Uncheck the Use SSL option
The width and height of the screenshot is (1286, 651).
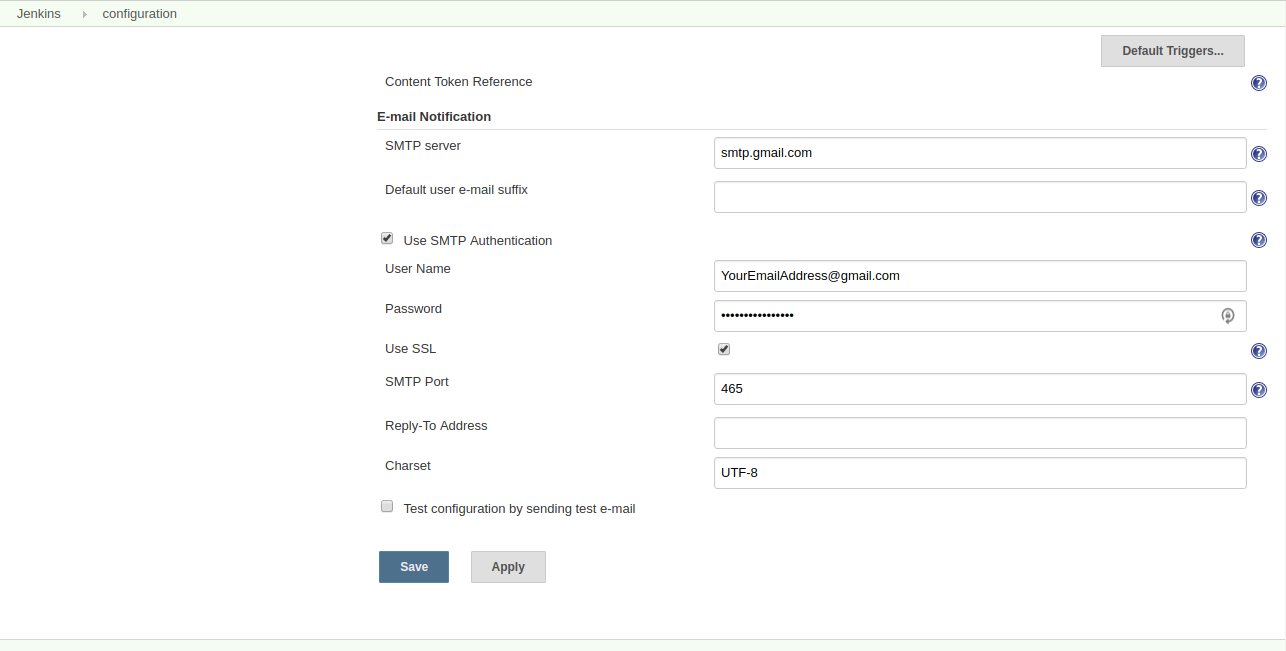coord(724,349)
